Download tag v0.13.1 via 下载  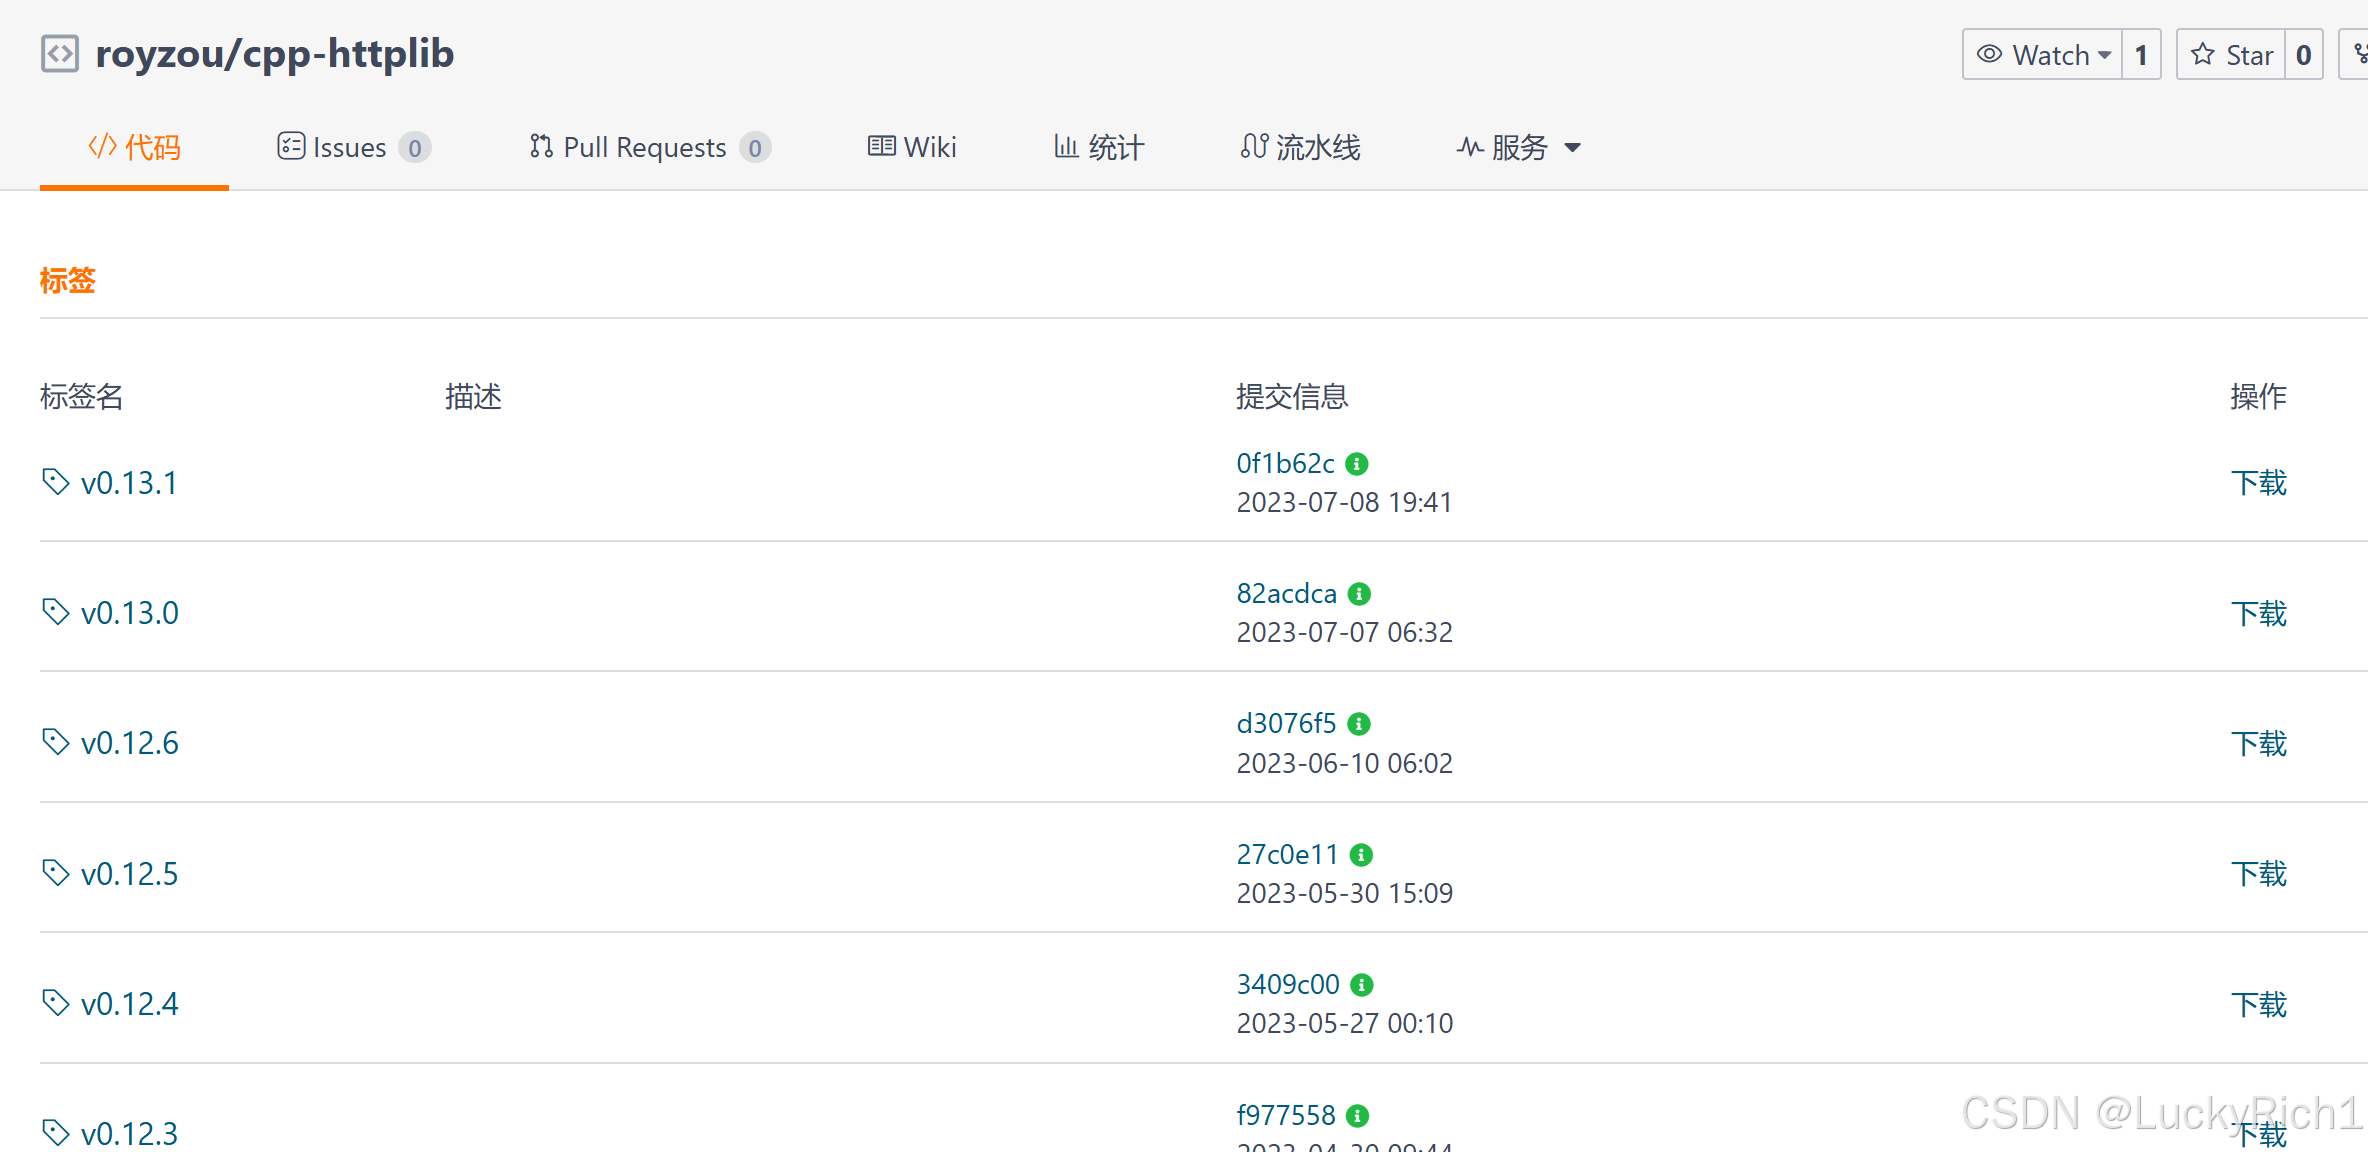click(2259, 483)
